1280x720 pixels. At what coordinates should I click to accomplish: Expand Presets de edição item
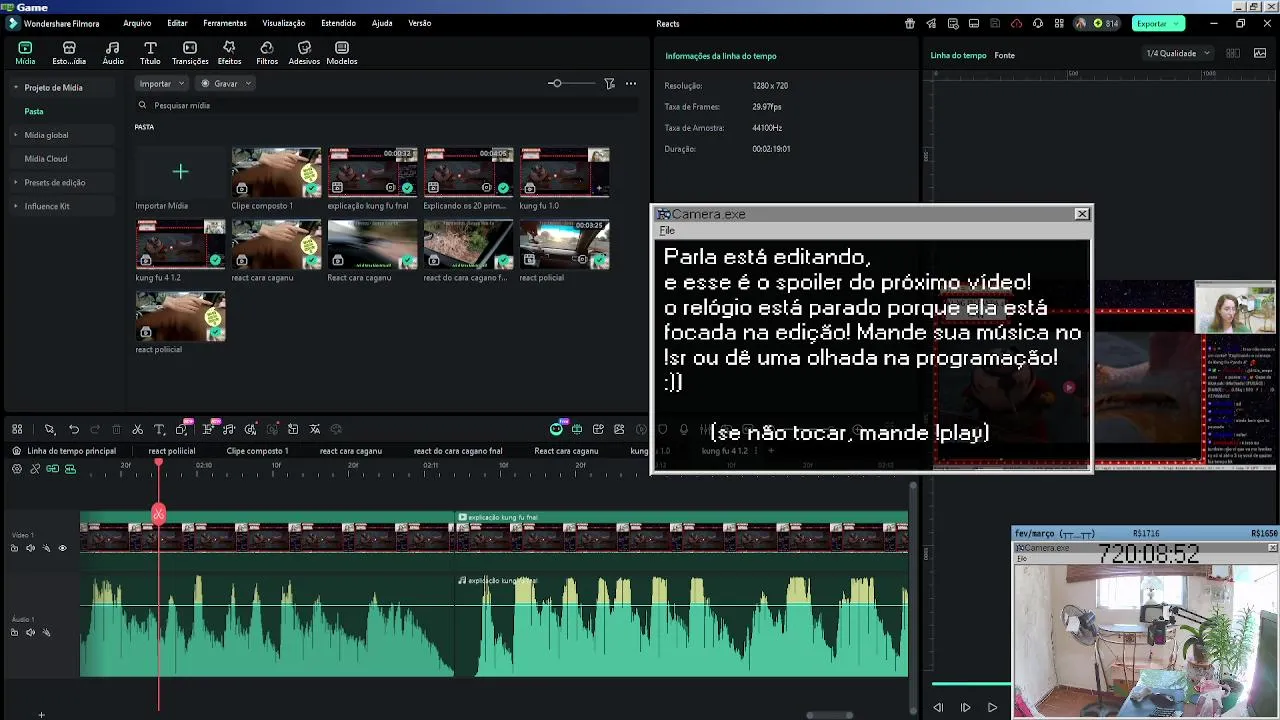pyautogui.click(x=16, y=182)
